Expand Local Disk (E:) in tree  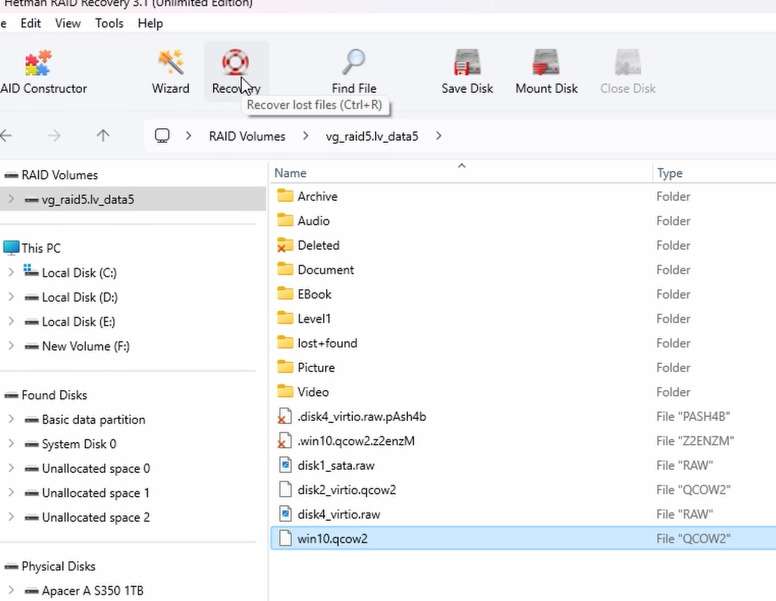[11, 321]
